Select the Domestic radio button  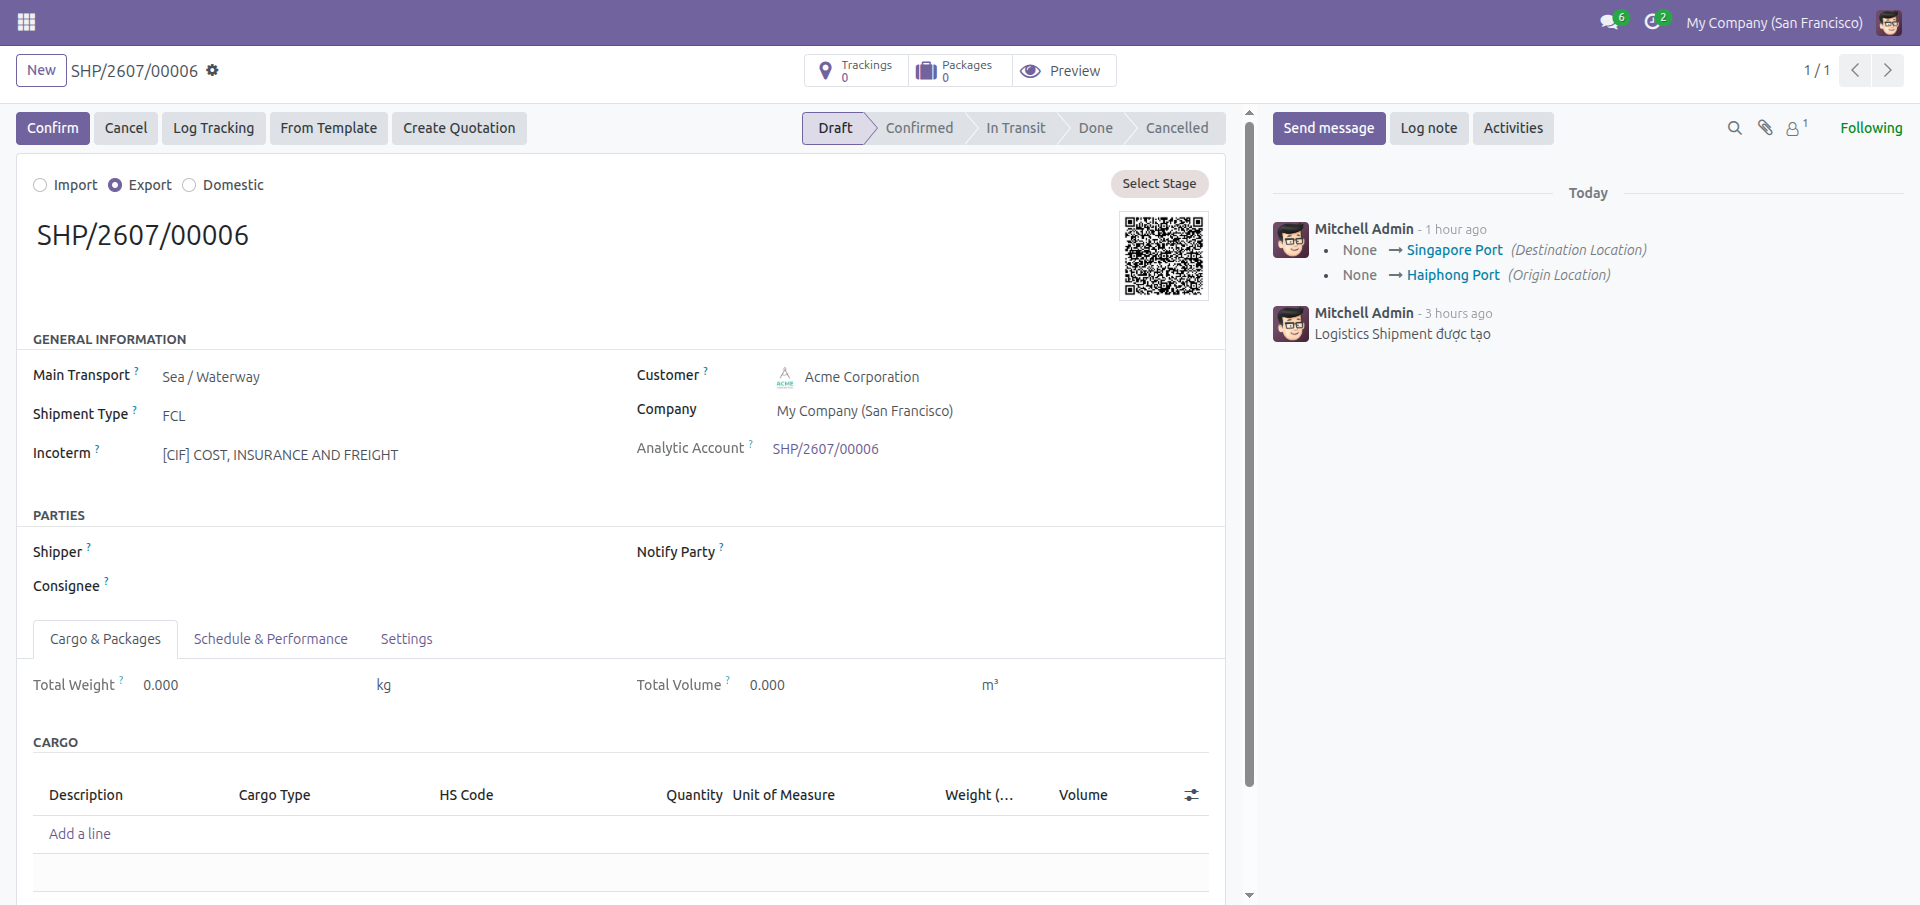[189, 185]
